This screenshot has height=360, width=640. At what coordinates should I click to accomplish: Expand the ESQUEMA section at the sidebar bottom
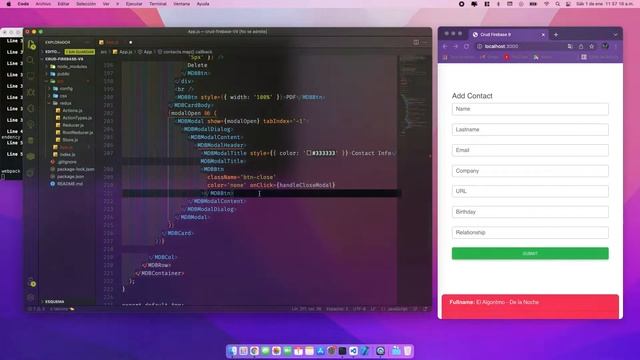(x=54, y=302)
